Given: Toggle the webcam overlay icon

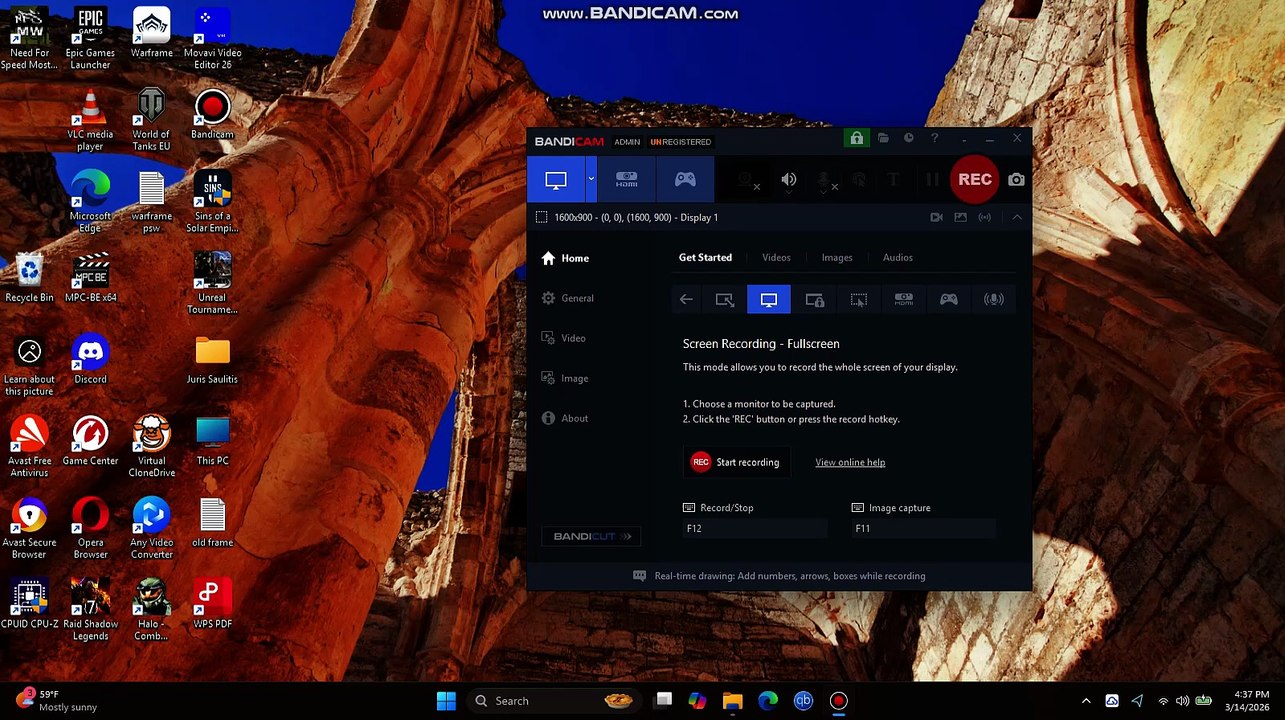Looking at the screenshot, I should pyautogui.click(x=746, y=180).
